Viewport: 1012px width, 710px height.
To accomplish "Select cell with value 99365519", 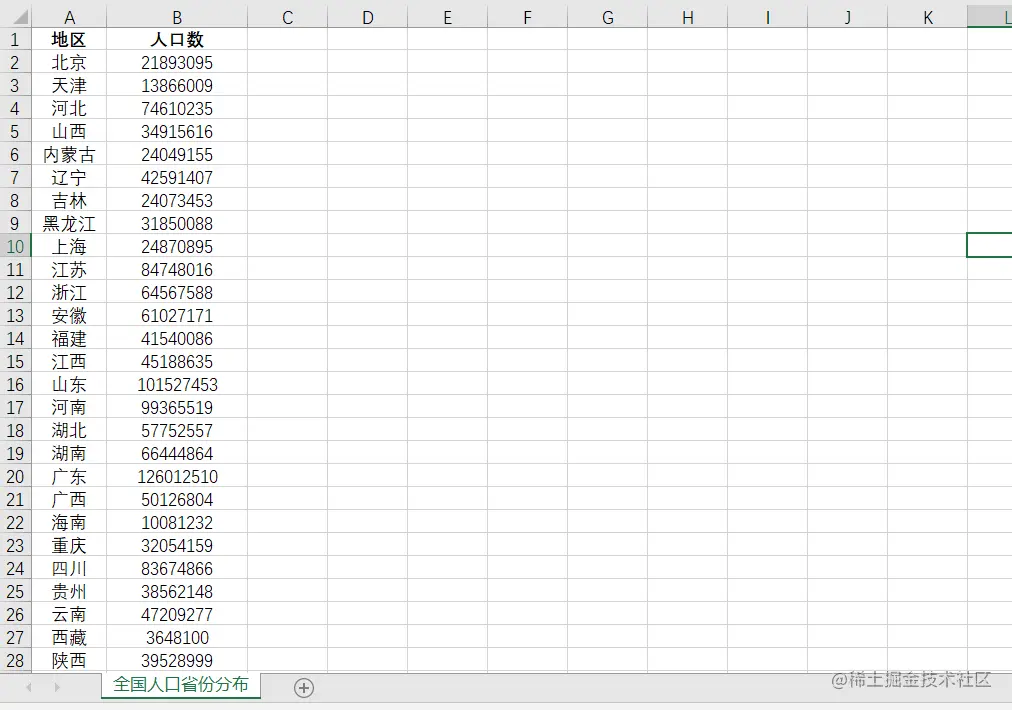I will (177, 408).
